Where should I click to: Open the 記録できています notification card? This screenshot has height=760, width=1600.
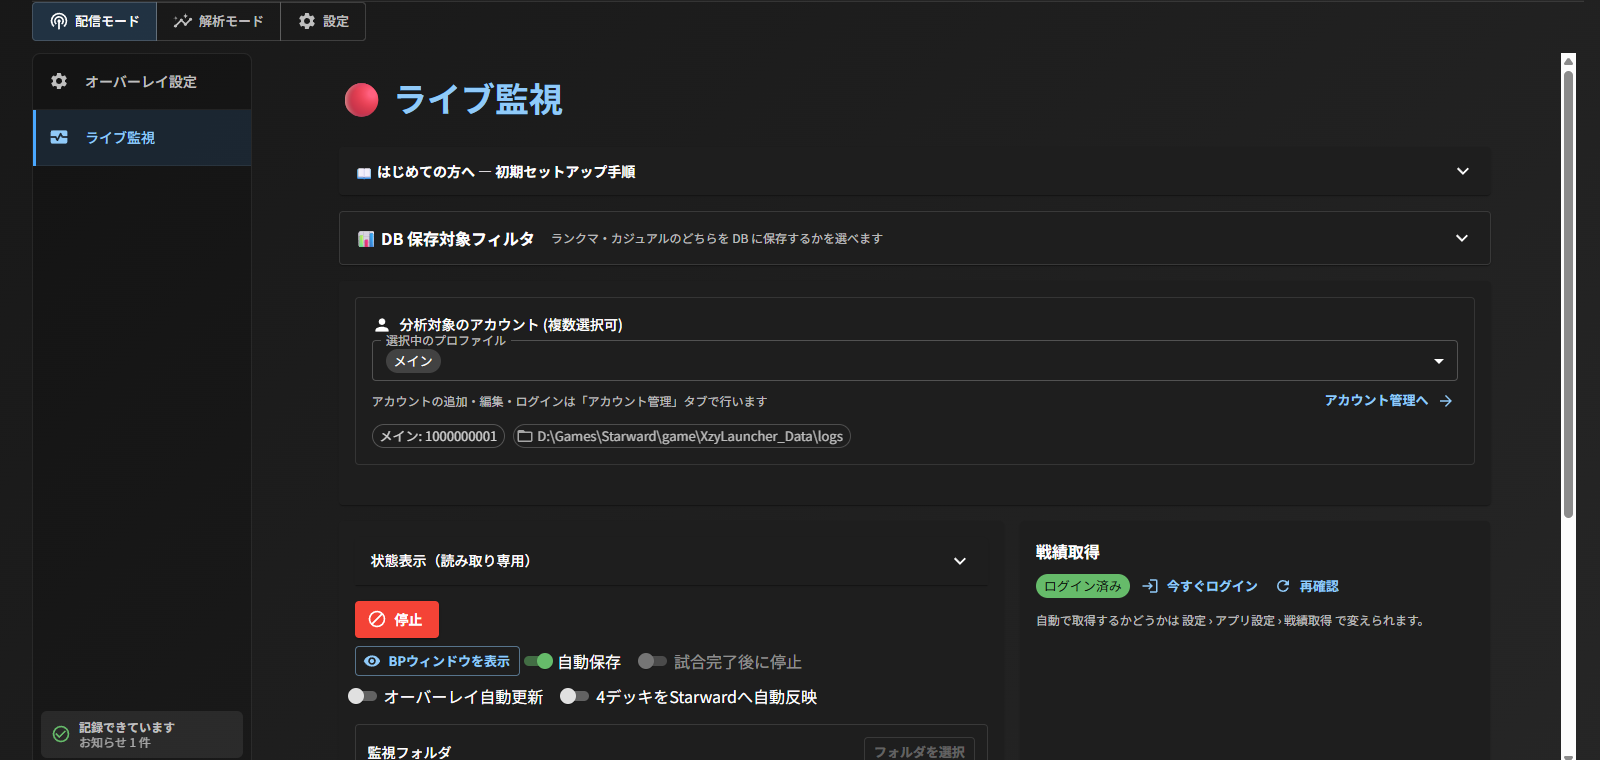(142, 734)
